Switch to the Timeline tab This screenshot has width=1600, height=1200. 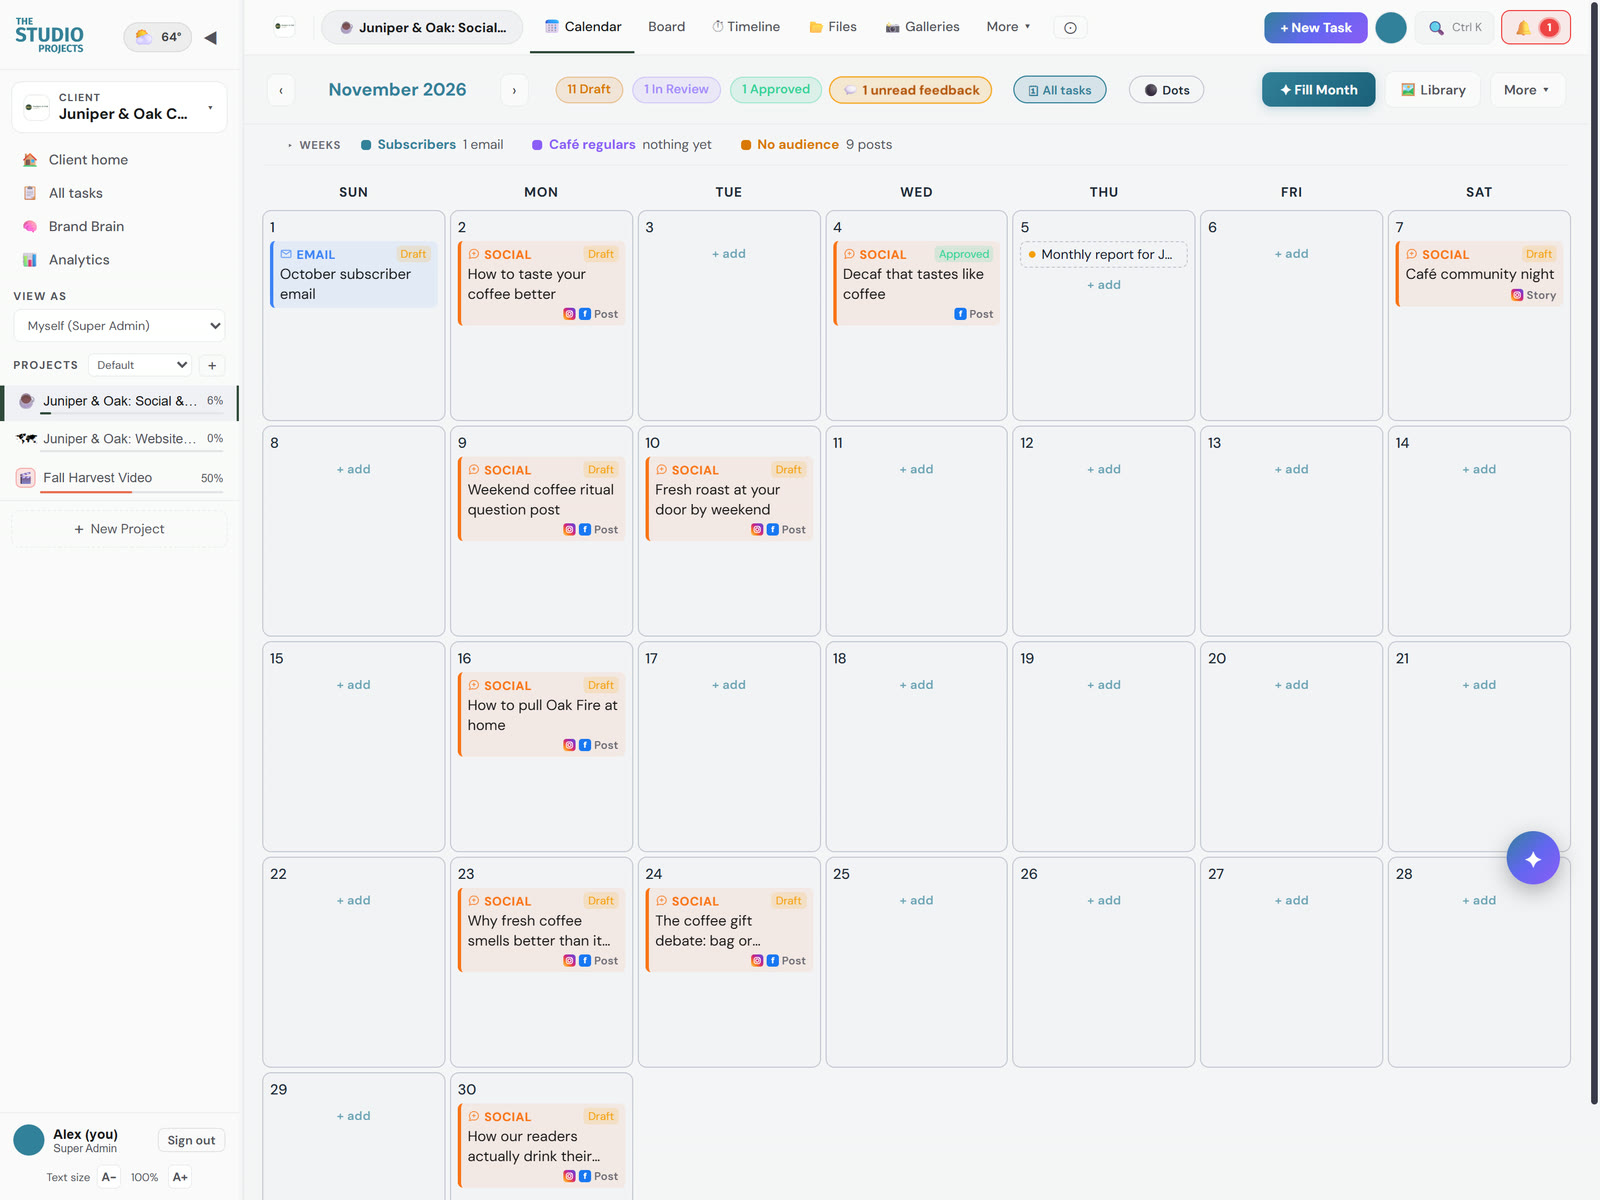coord(746,27)
